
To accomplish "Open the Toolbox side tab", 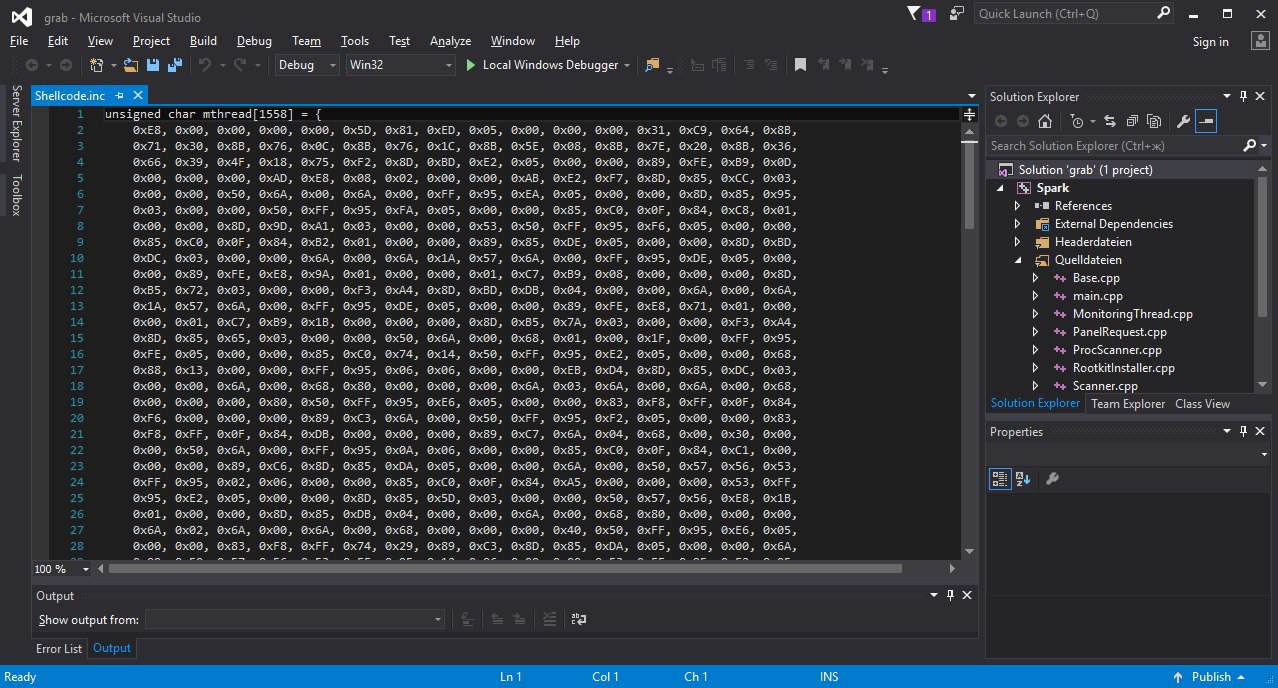I will (16, 195).
